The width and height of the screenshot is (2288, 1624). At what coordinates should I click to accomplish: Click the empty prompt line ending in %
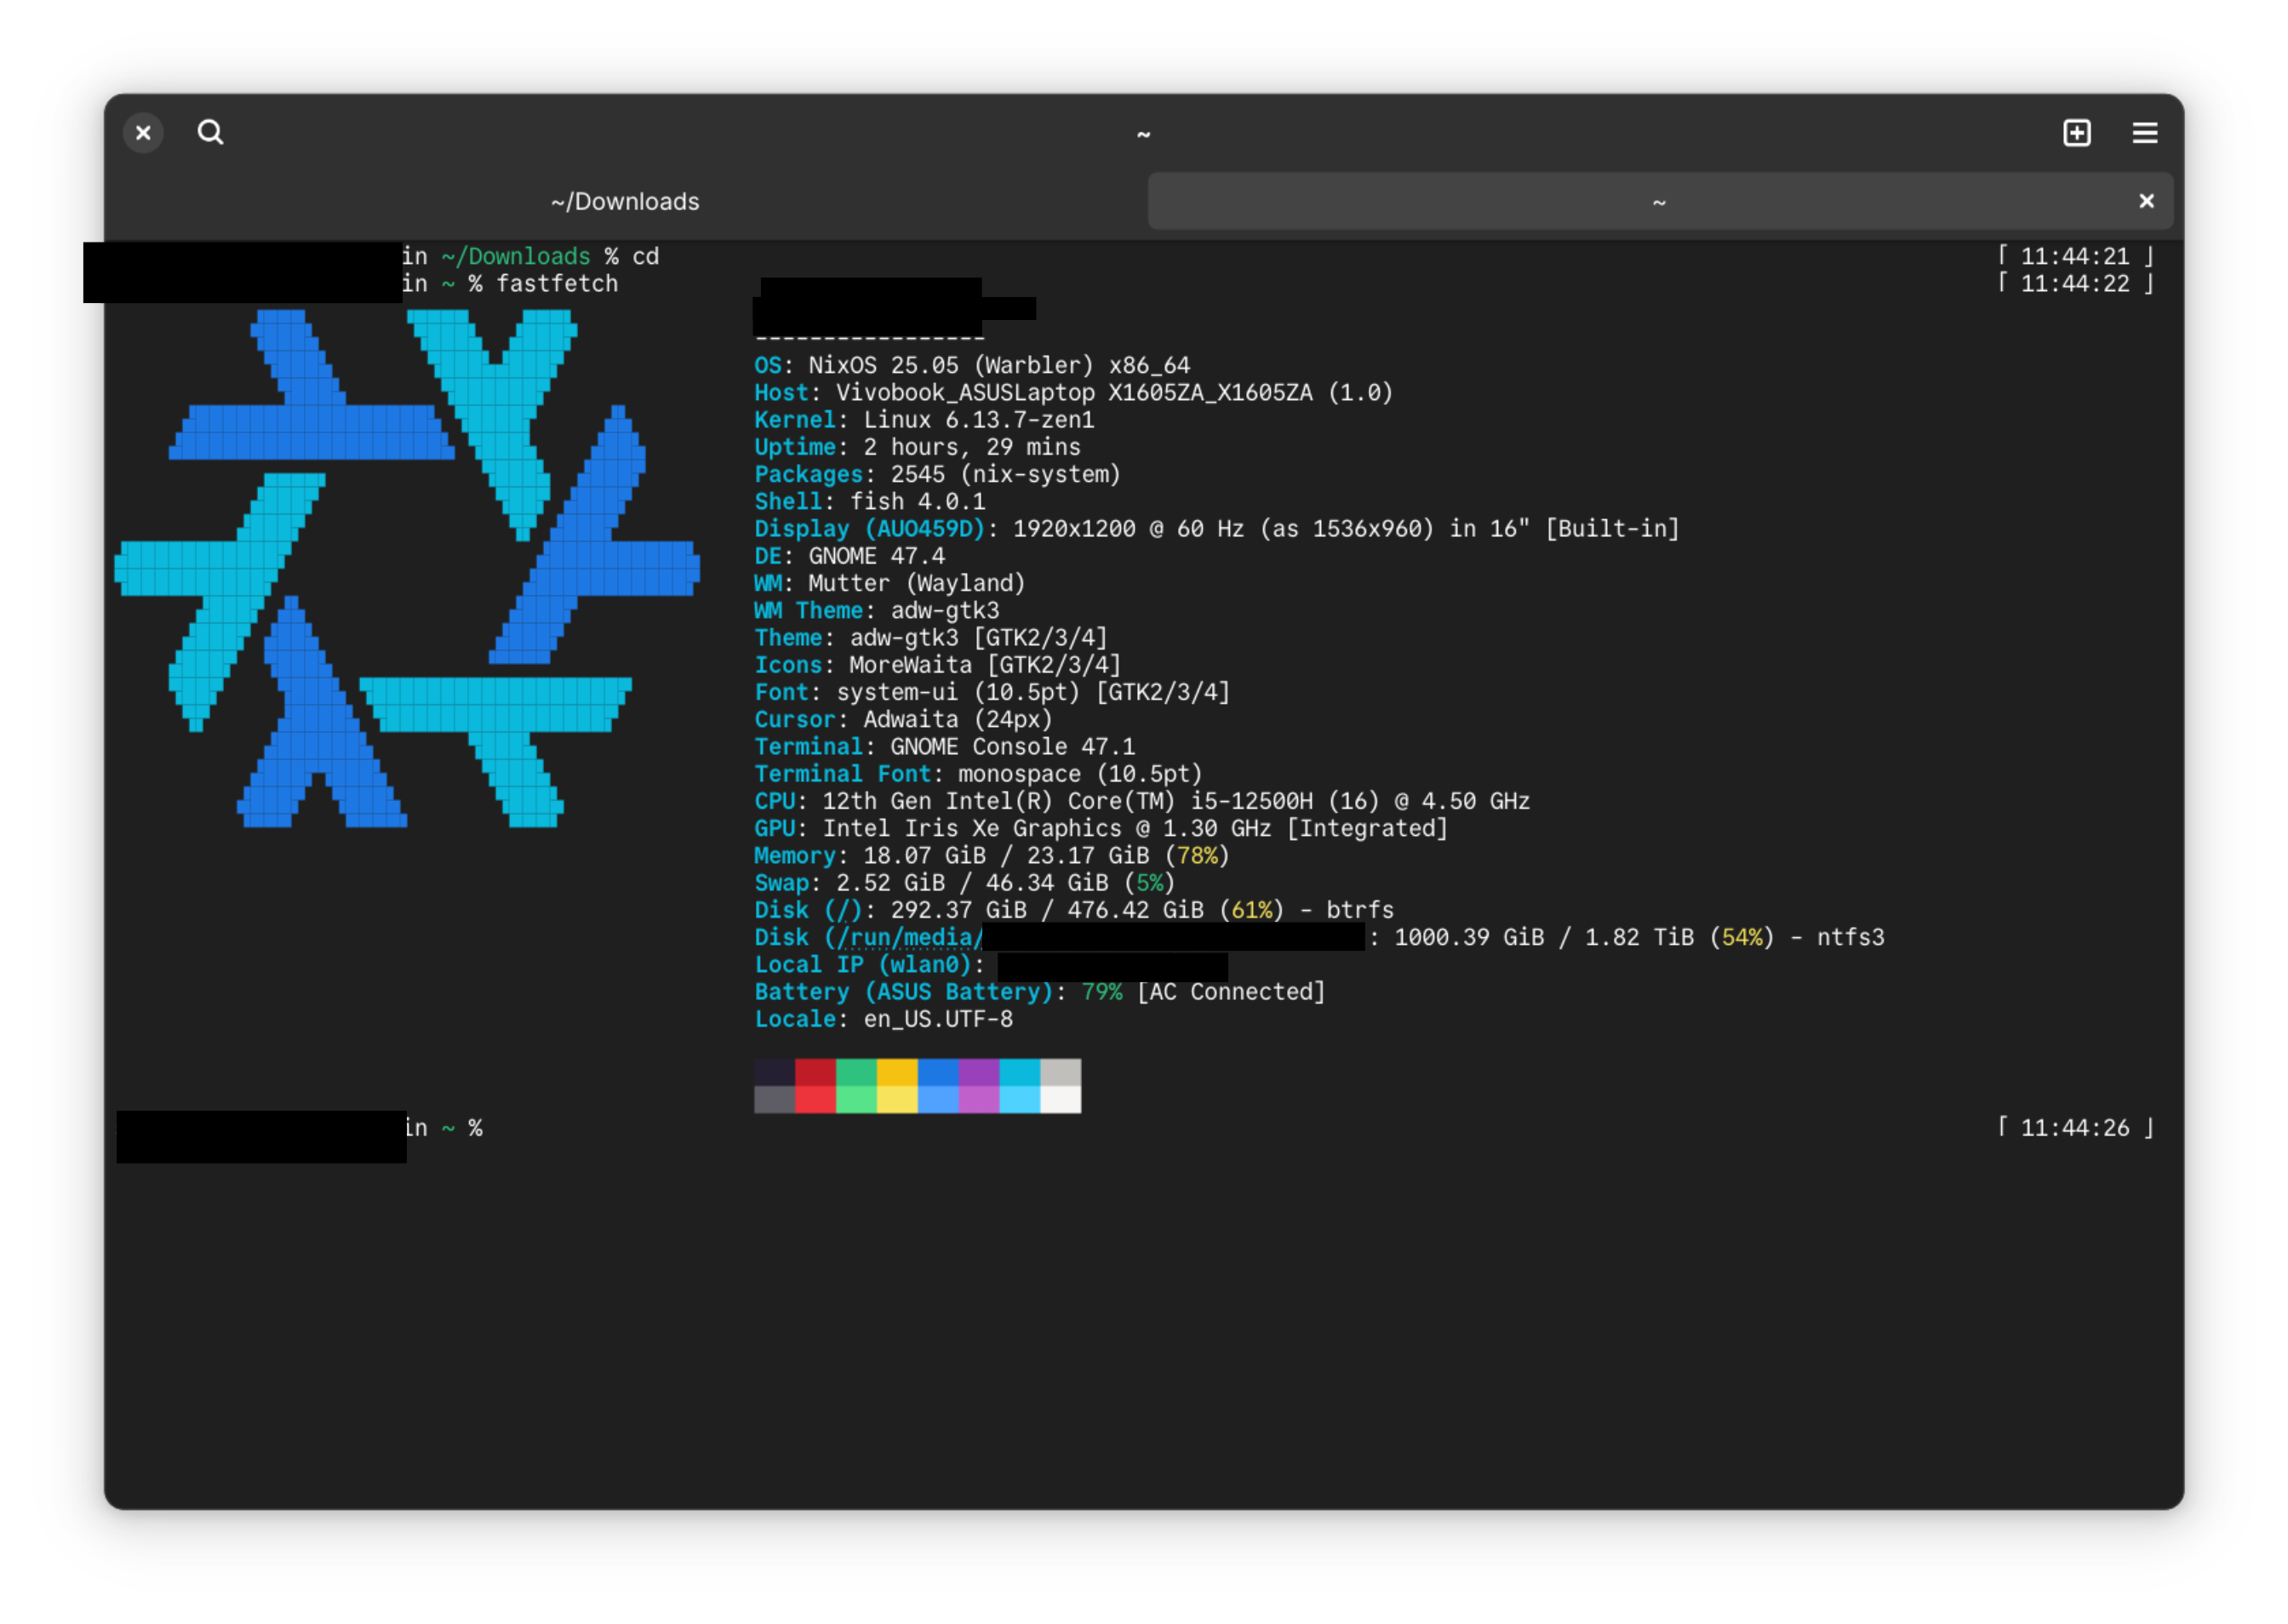pyautogui.click(x=445, y=1128)
